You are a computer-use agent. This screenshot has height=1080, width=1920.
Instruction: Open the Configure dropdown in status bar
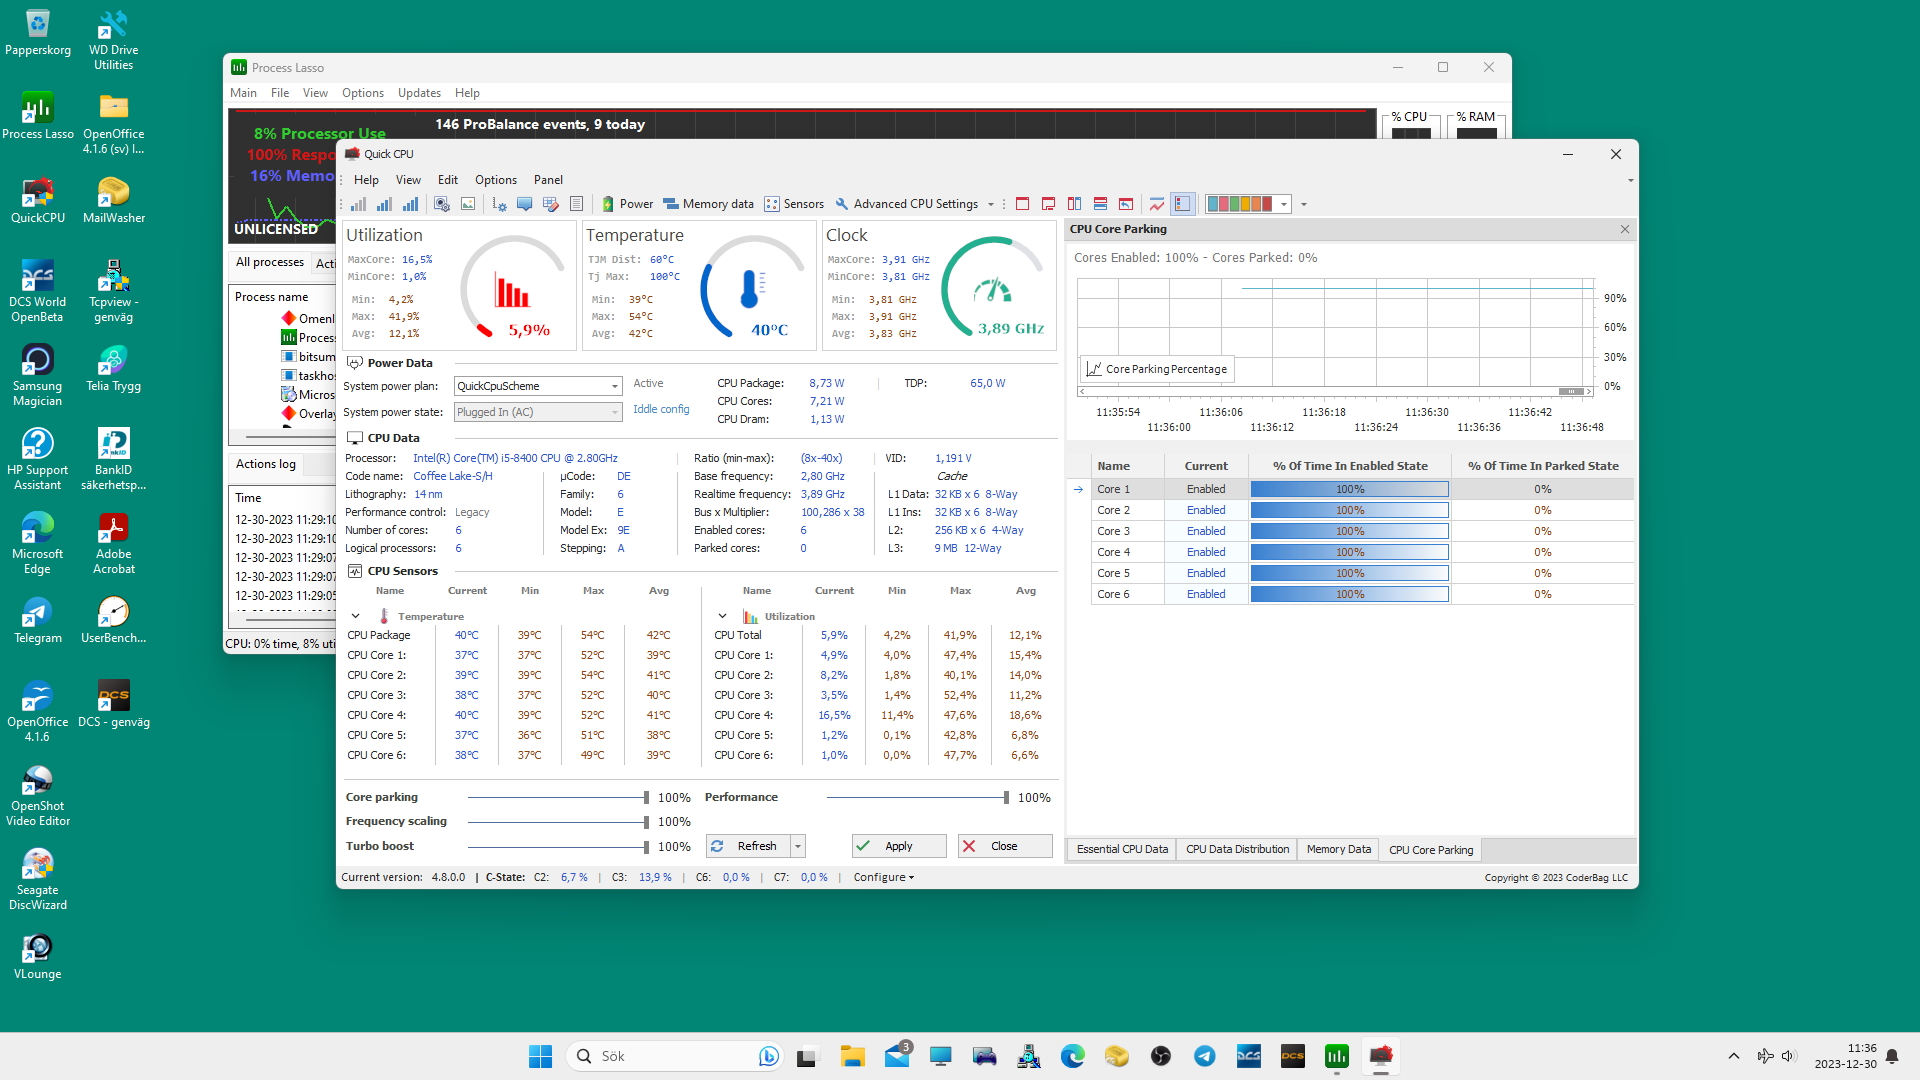[x=884, y=877]
